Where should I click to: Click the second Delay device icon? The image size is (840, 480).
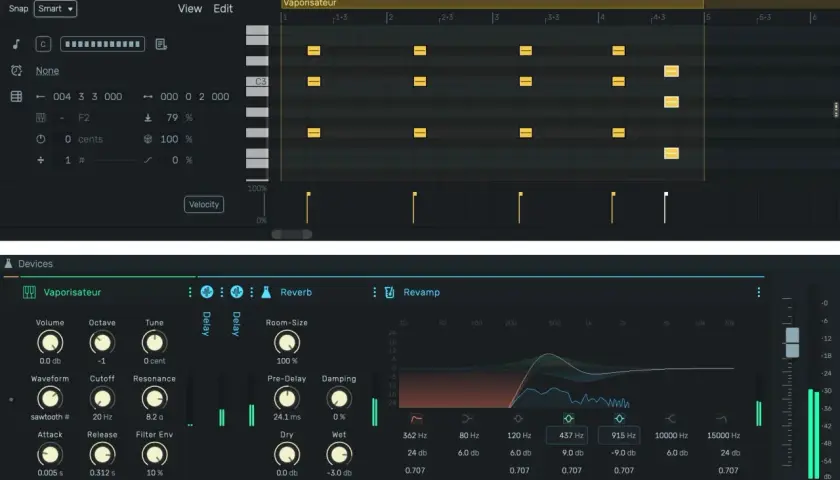pos(237,292)
